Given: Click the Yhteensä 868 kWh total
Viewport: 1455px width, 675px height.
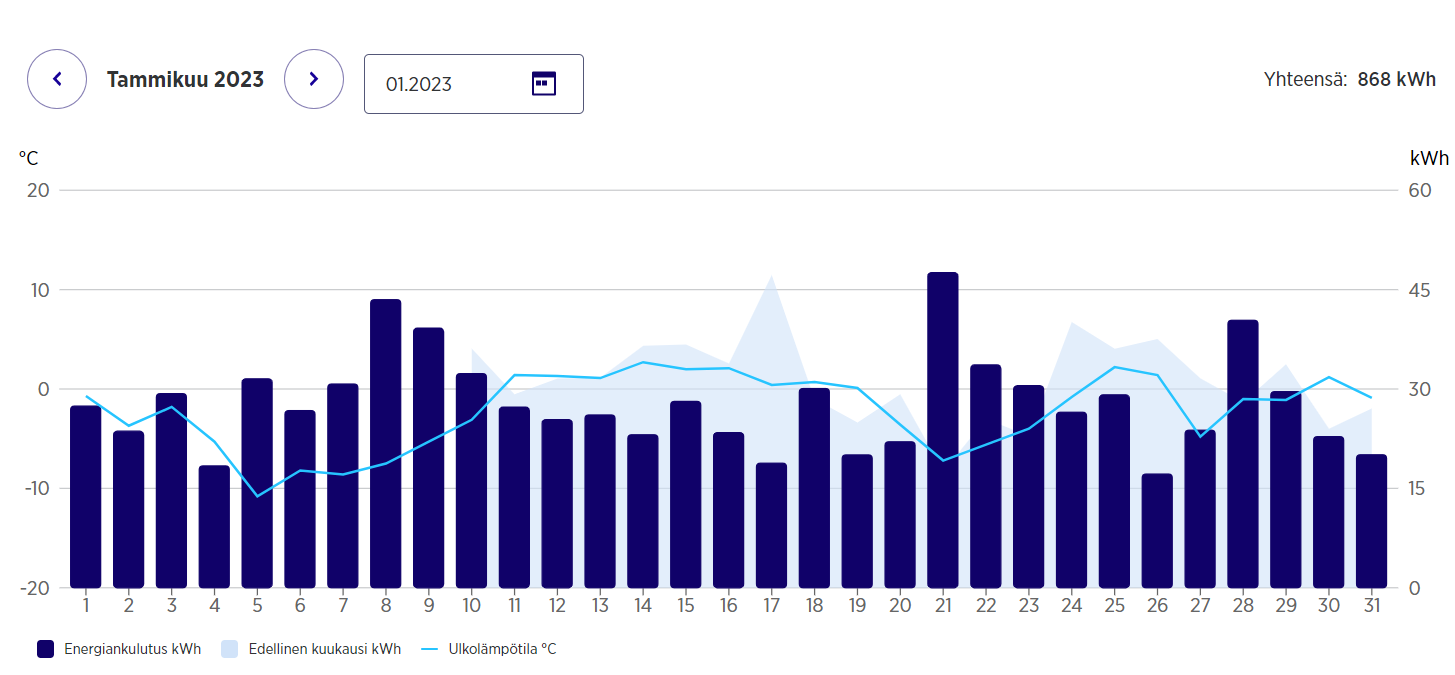Looking at the screenshot, I should tap(1349, 80).
